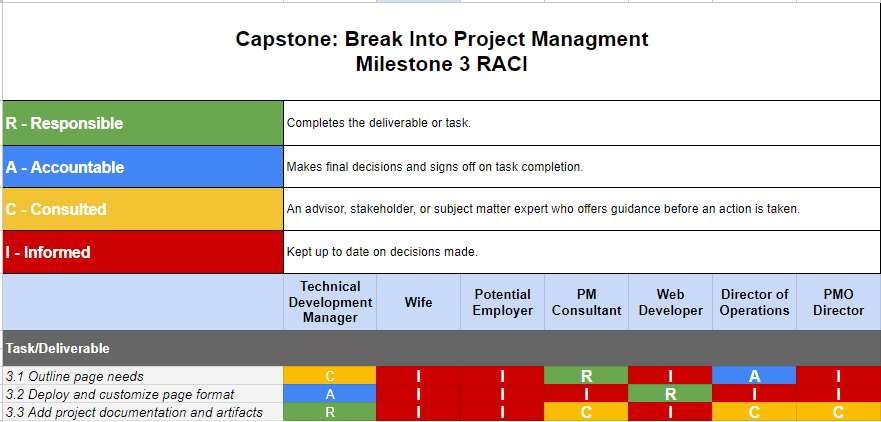Select the 'Completes the deliverable or task' description cell

click(x=580, y=123)
